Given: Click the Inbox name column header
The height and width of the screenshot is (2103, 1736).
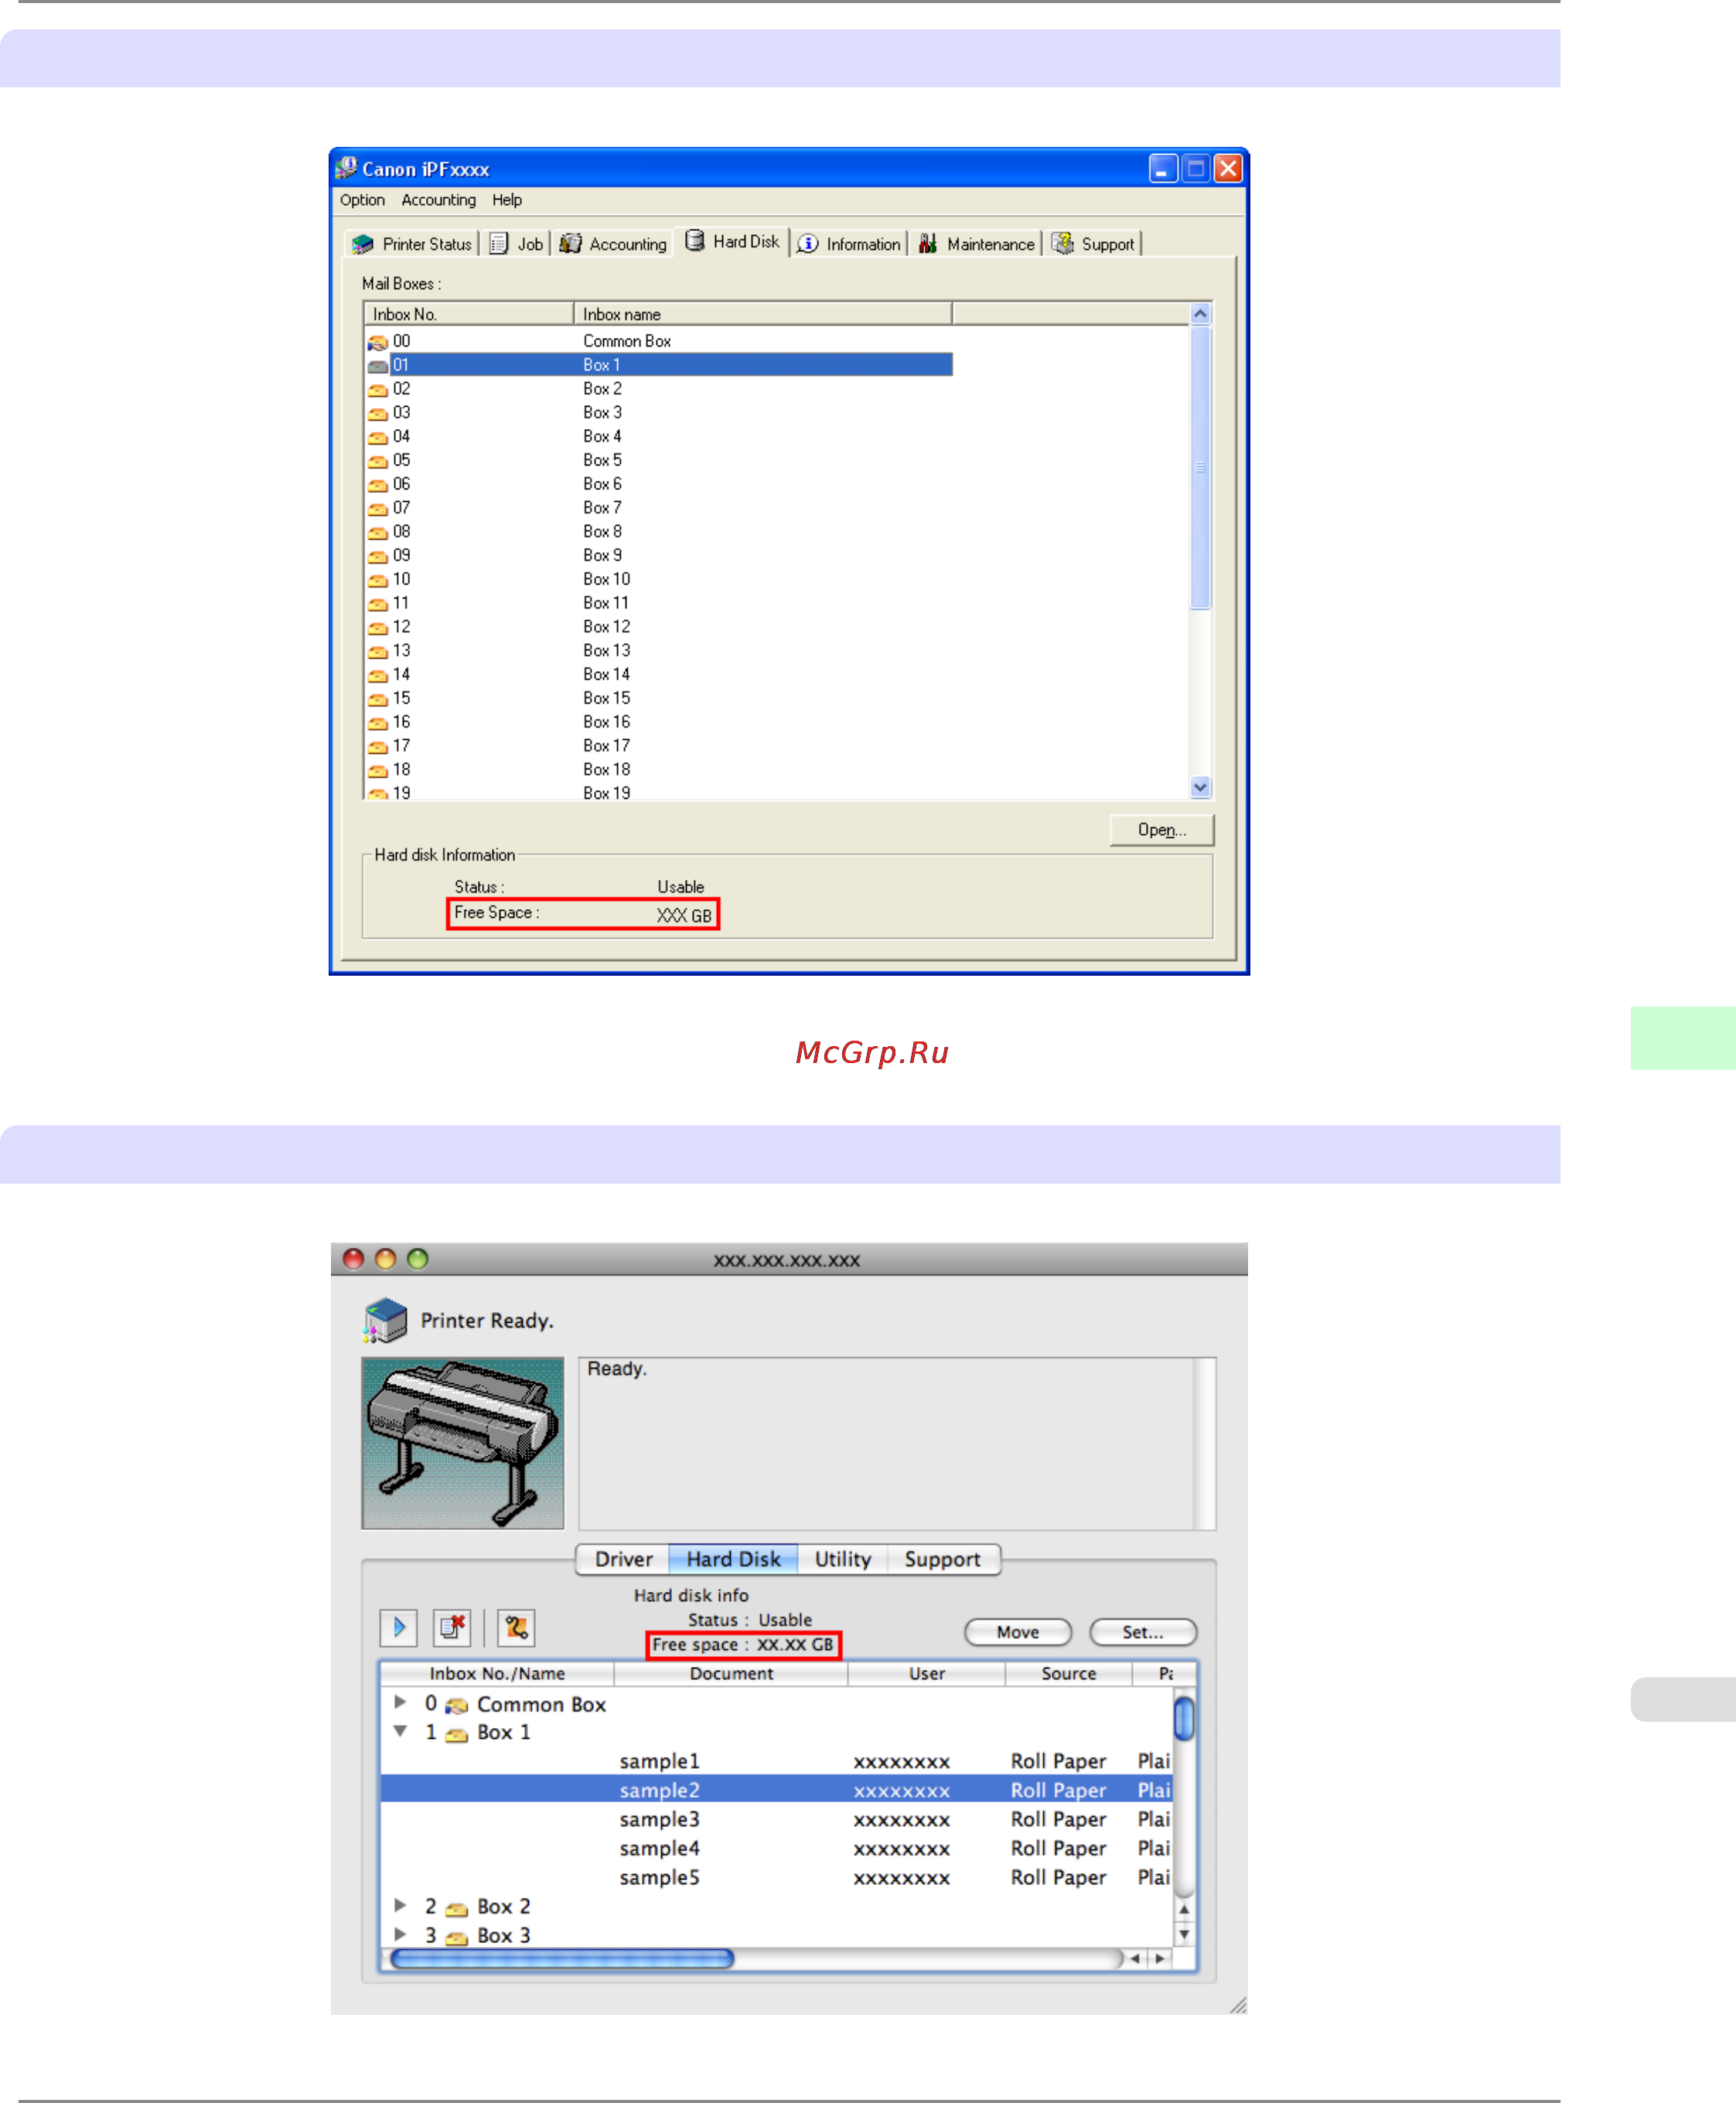Looking at the screenshot, I should (x=762, y=314).
